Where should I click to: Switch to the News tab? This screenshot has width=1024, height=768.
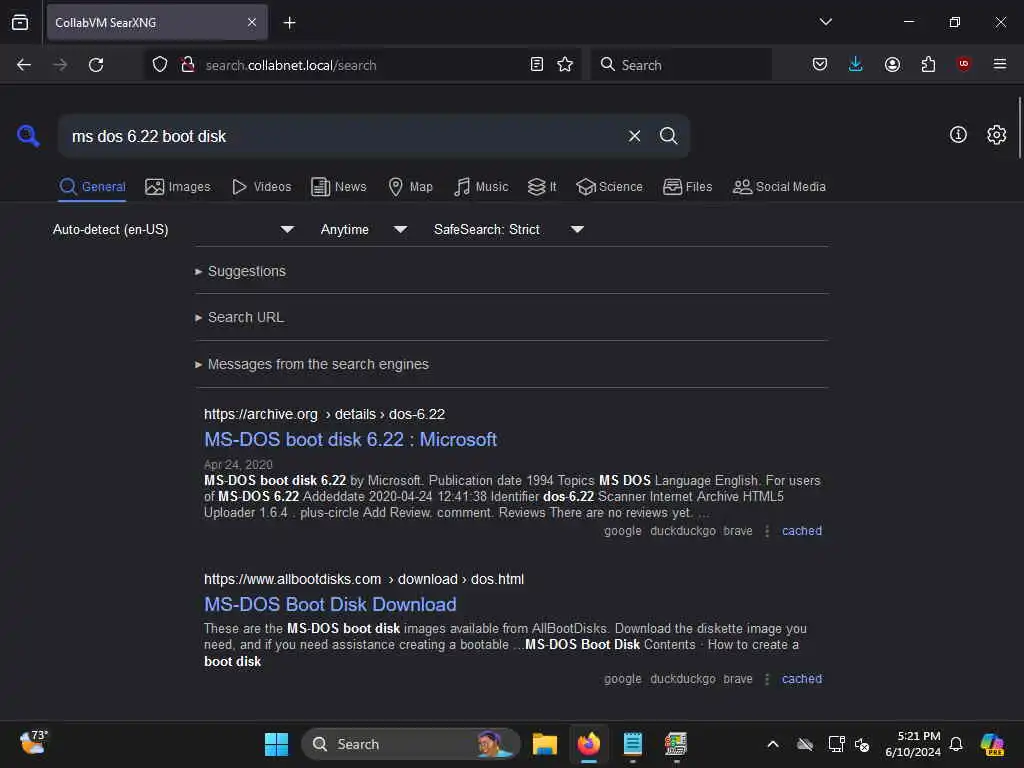point(338,187)
